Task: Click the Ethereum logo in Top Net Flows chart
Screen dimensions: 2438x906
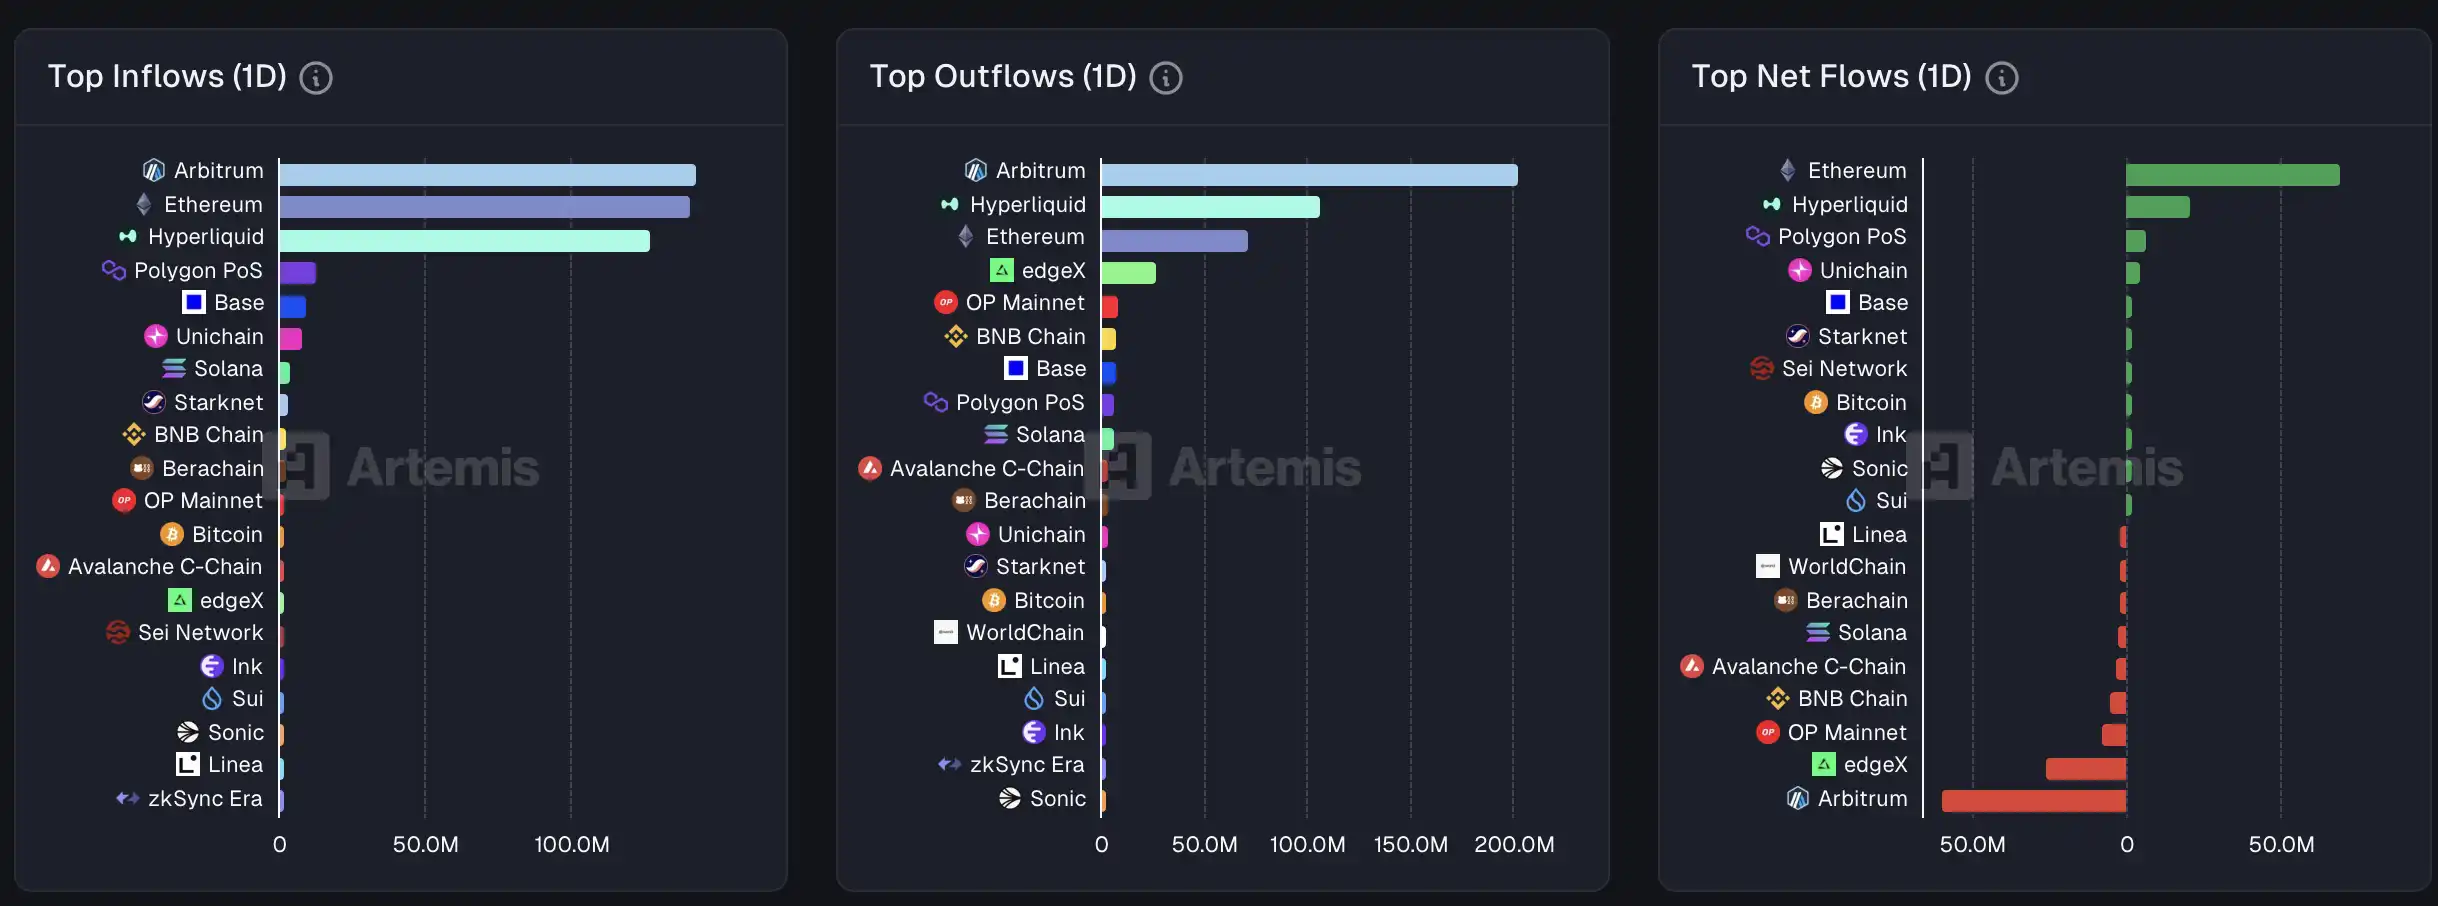Action: pyautogui.click(x=1787, y=170)
